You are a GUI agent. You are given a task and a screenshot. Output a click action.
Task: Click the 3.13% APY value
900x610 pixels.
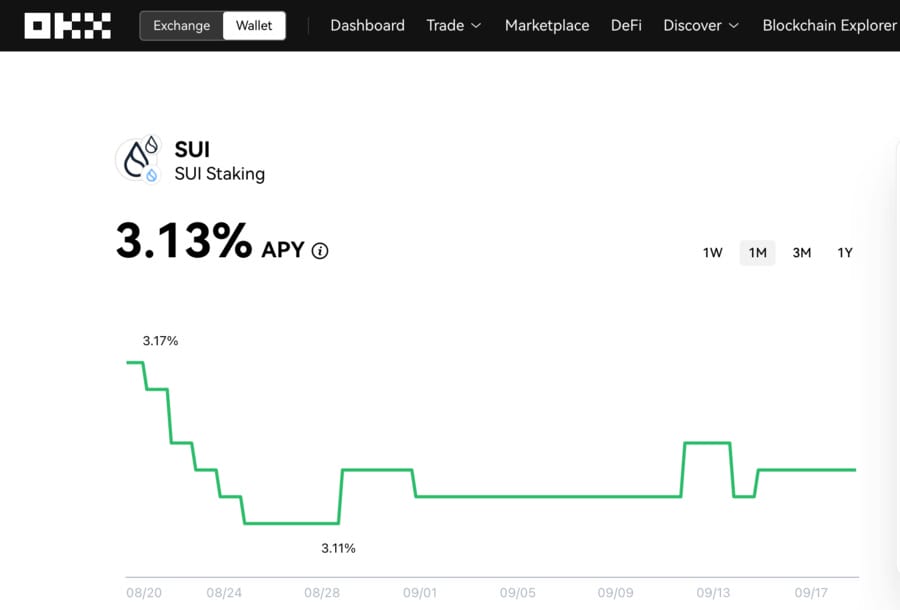(184, 240)
